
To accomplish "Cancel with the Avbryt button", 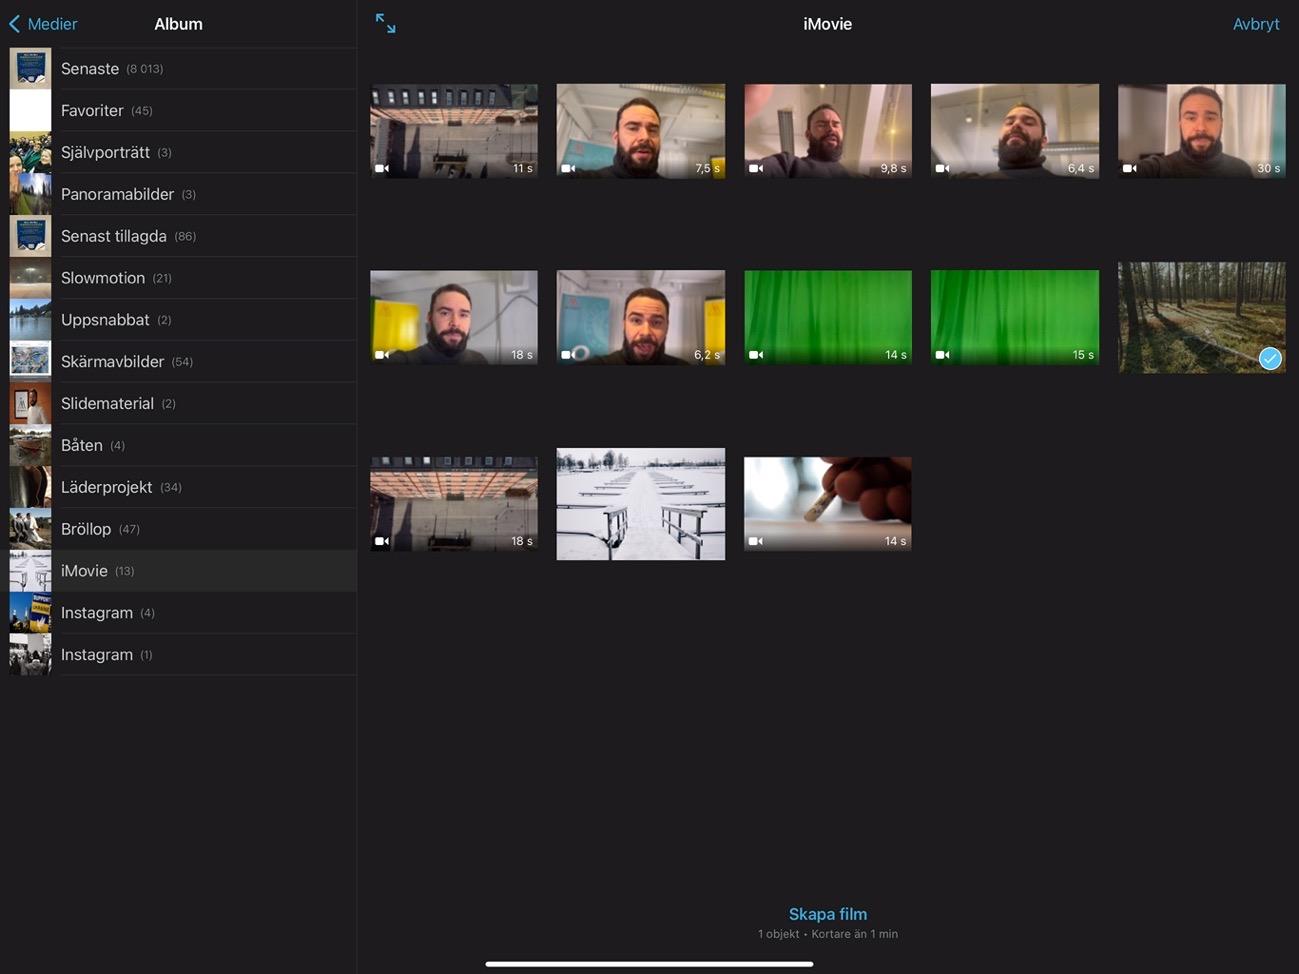I will pyautogui.click(x=1256, y=24).
